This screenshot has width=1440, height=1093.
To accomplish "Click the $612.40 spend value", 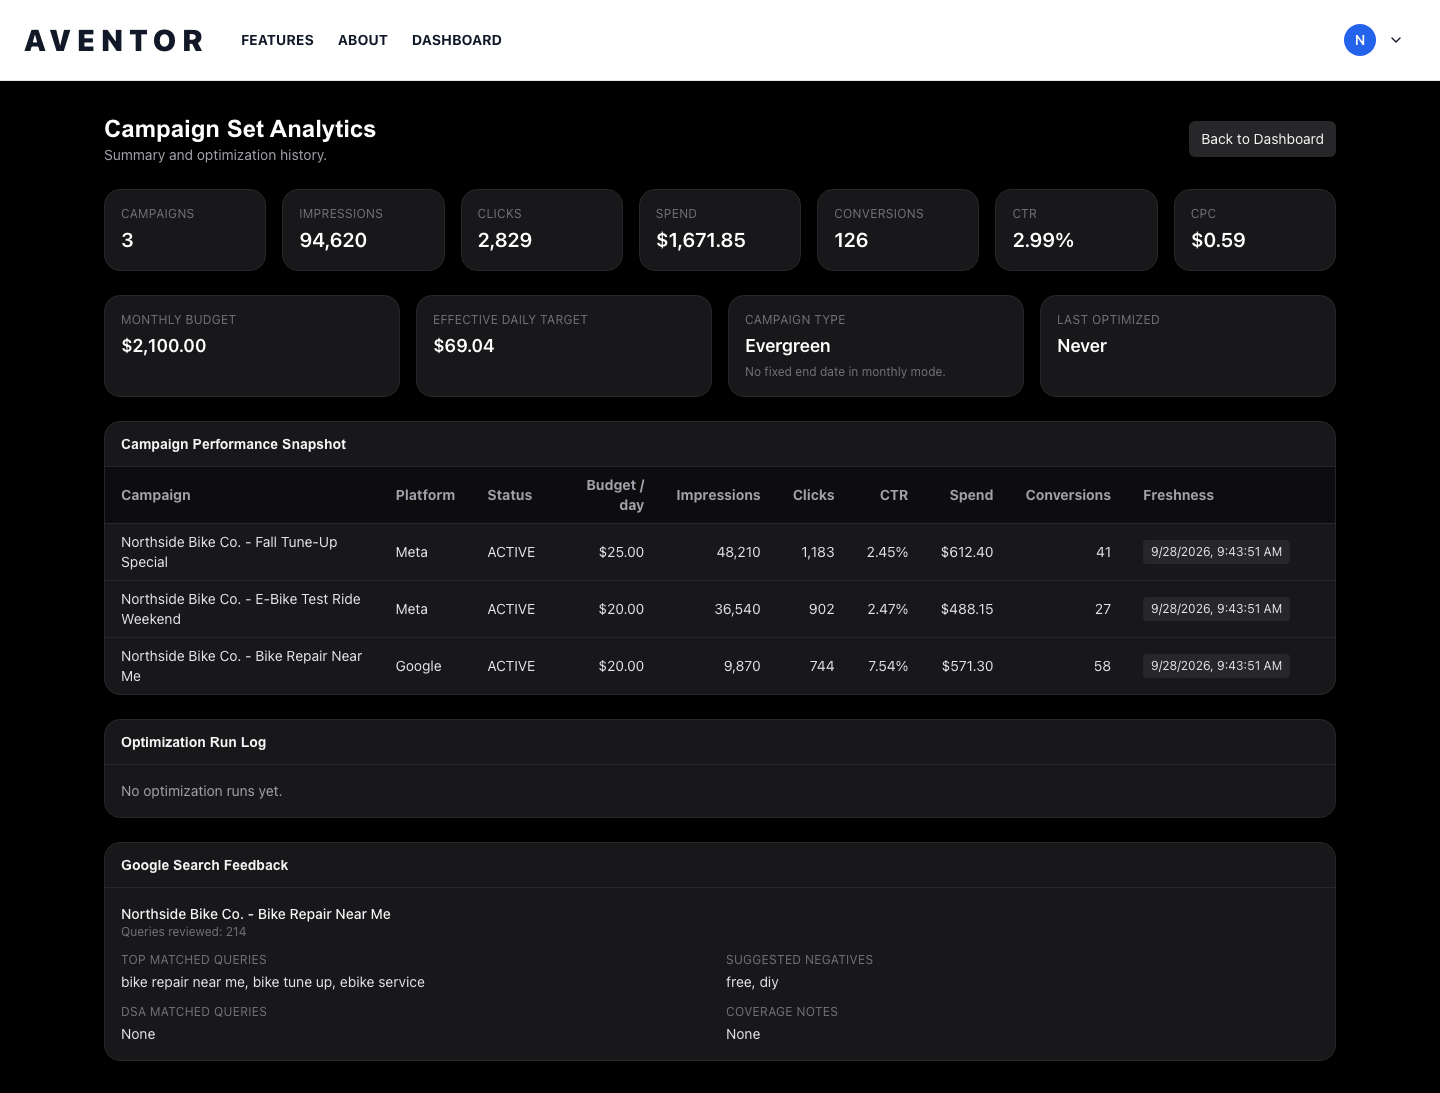I will 967,552.
